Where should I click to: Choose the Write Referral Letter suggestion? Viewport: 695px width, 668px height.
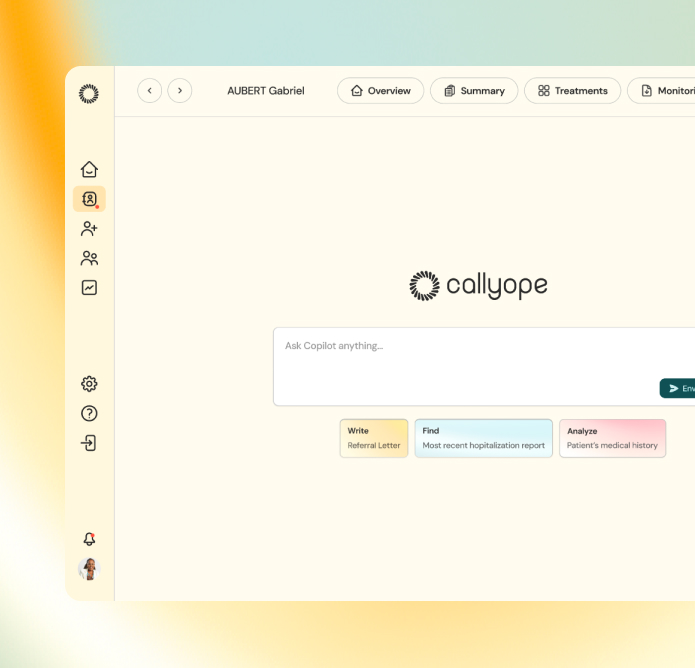pyautogui.click(x=374, y=438)
